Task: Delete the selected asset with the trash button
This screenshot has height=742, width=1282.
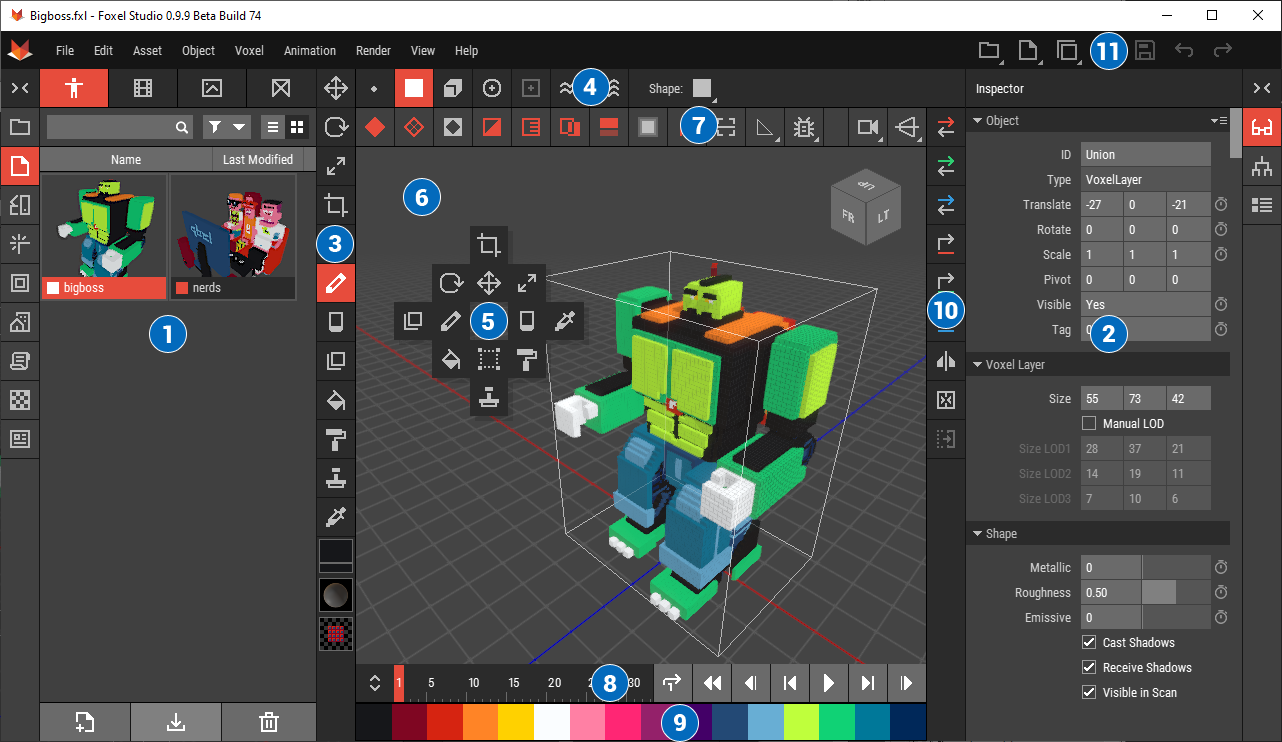Action: click(x=267, y=722)
